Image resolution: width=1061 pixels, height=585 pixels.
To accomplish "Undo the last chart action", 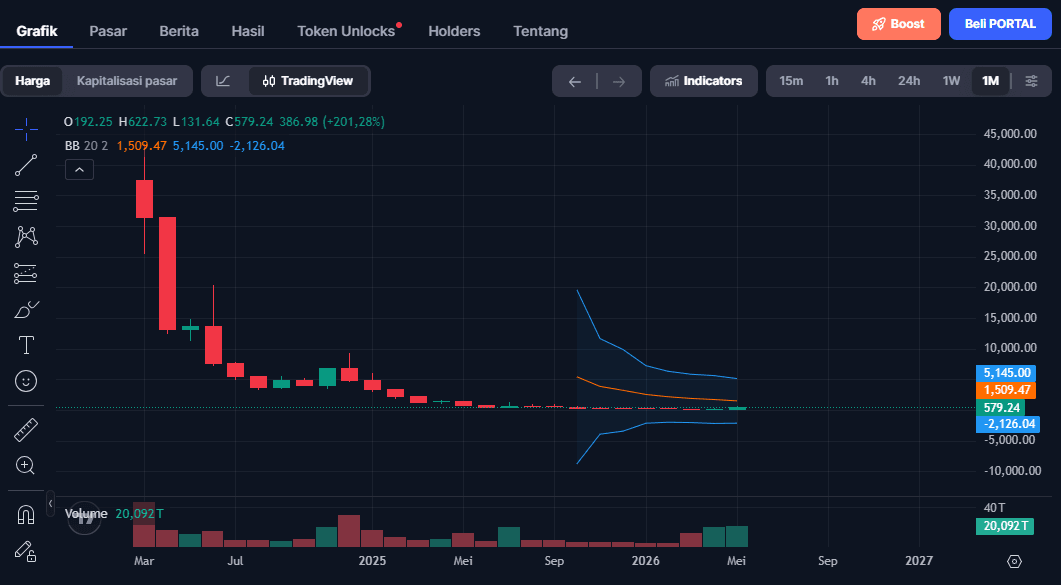I will coord(574,82).
